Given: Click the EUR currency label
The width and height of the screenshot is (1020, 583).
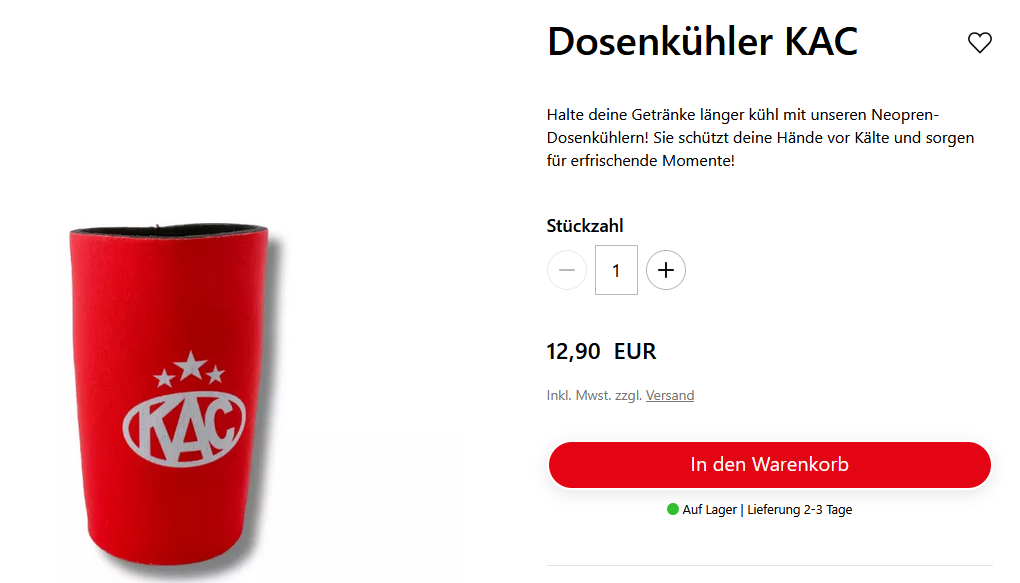Looking at the screenshot, I should (635, 351).
